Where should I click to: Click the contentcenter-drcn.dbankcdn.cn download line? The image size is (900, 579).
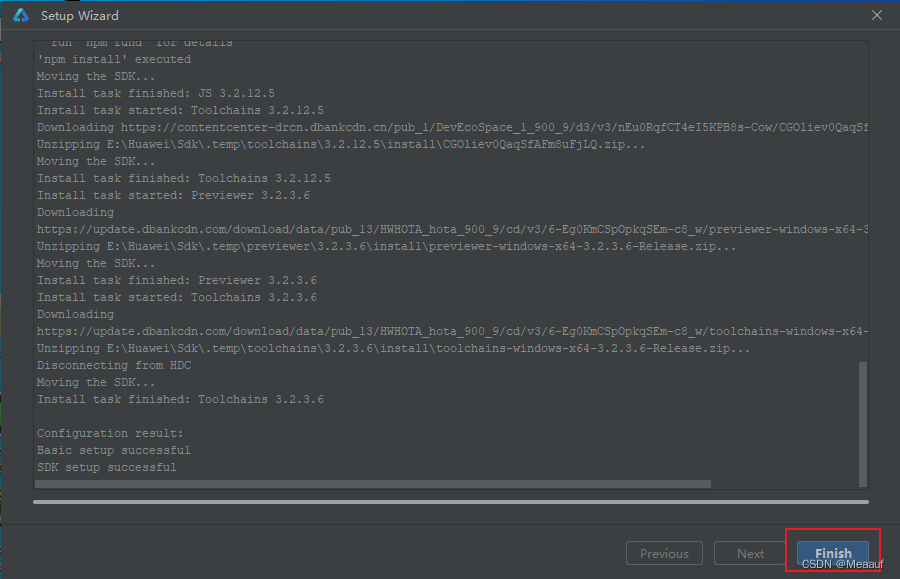[452, 127]
